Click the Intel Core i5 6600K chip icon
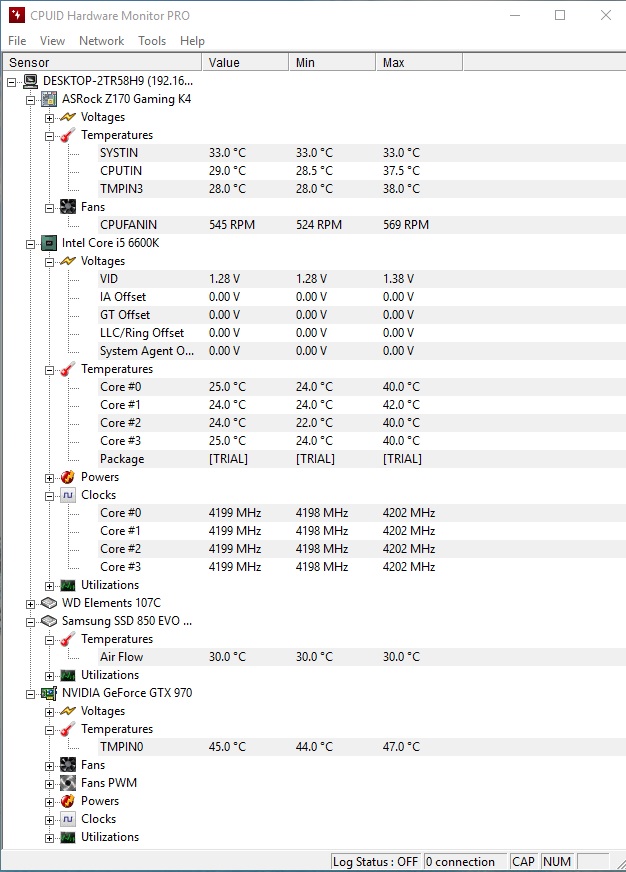626x872 pixels. (x=49, y=243)
